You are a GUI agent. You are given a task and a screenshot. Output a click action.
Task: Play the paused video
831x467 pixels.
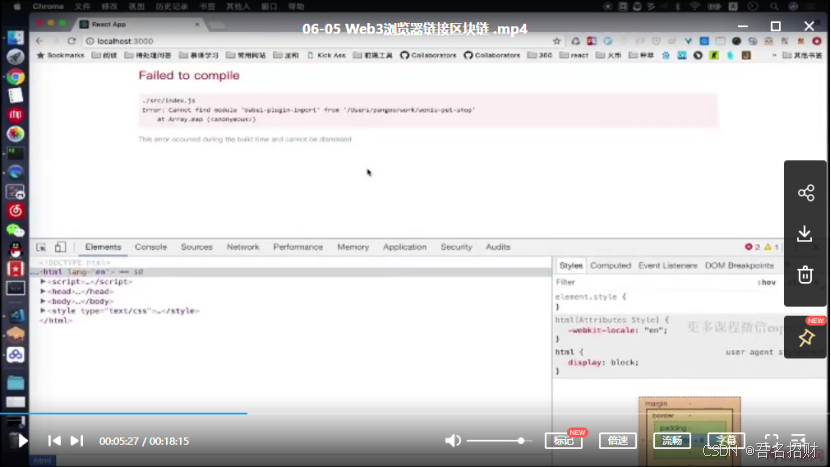22,441
